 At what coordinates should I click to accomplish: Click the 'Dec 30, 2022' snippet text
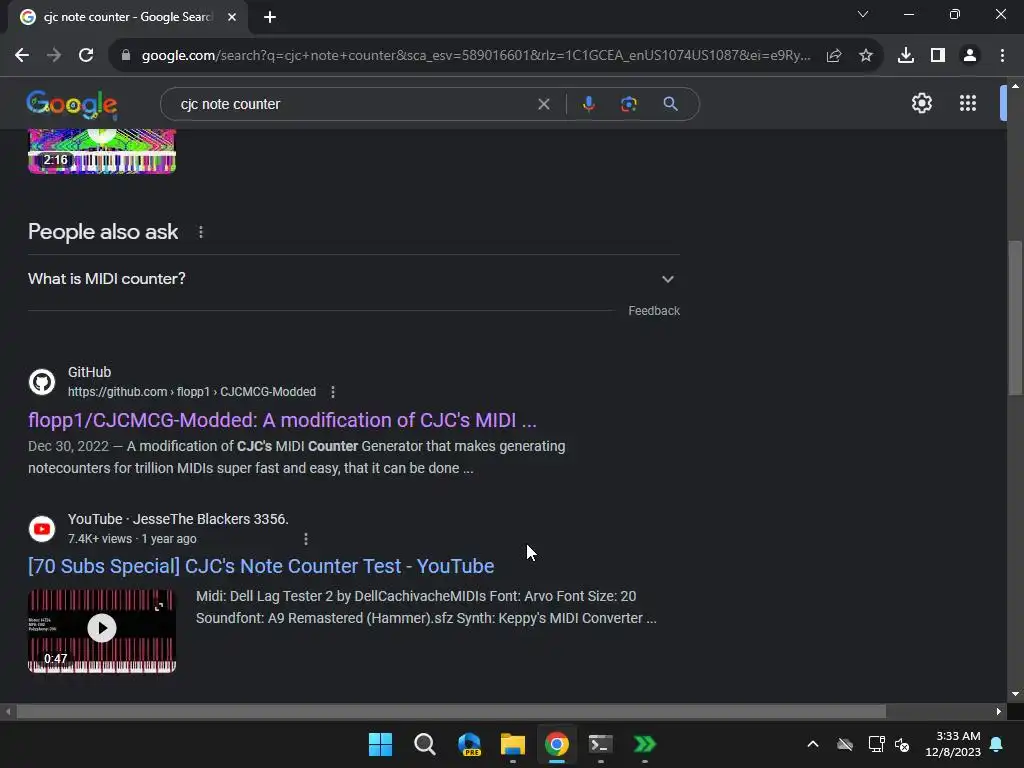68,446
